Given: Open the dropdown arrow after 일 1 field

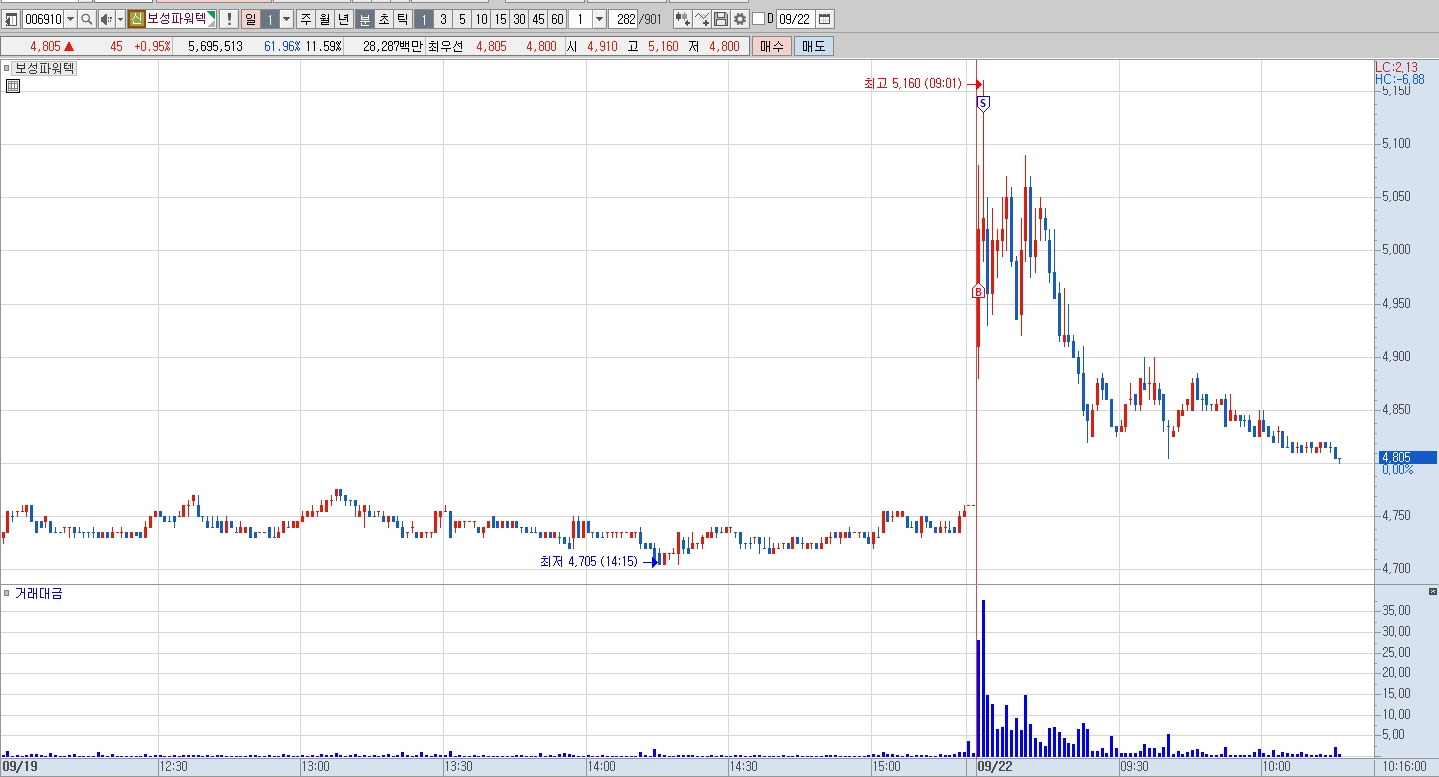Looking at the screenshot, I should click(x=286, y=19).
